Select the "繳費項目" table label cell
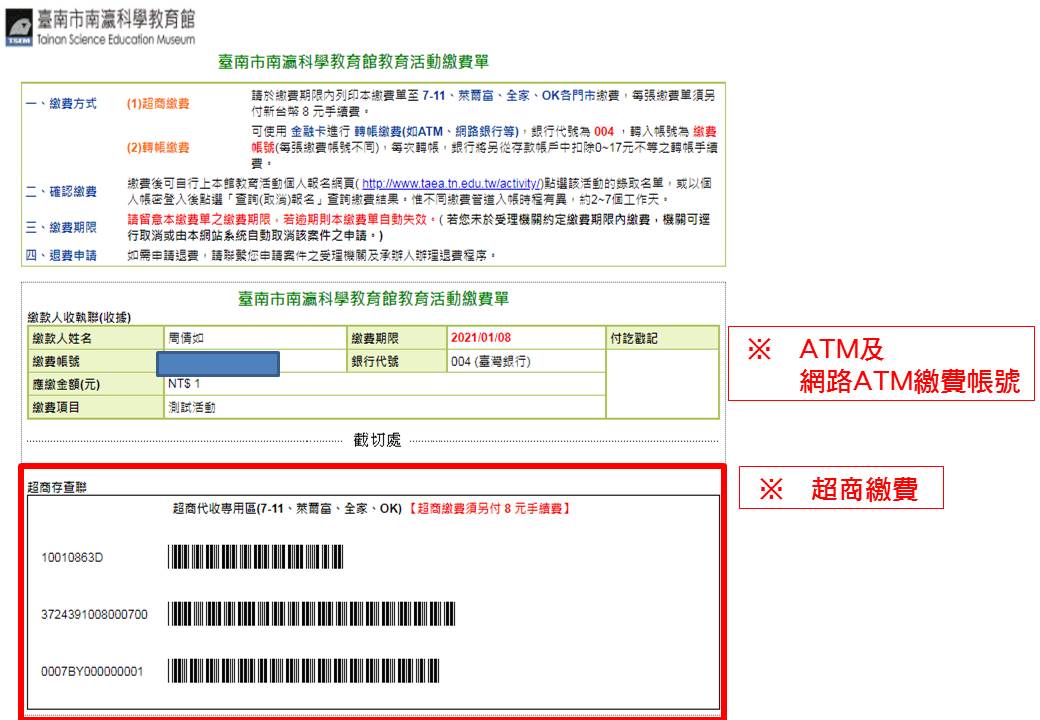This screenshot has height=720, width=1040. point(96,407)
